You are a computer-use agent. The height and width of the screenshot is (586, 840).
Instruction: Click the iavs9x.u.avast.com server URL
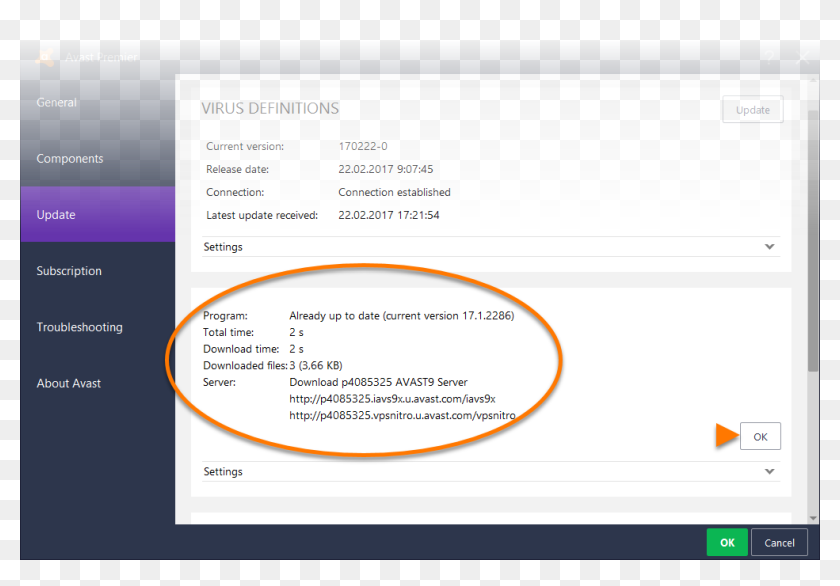pyautogui.click(x=392, y=399)
